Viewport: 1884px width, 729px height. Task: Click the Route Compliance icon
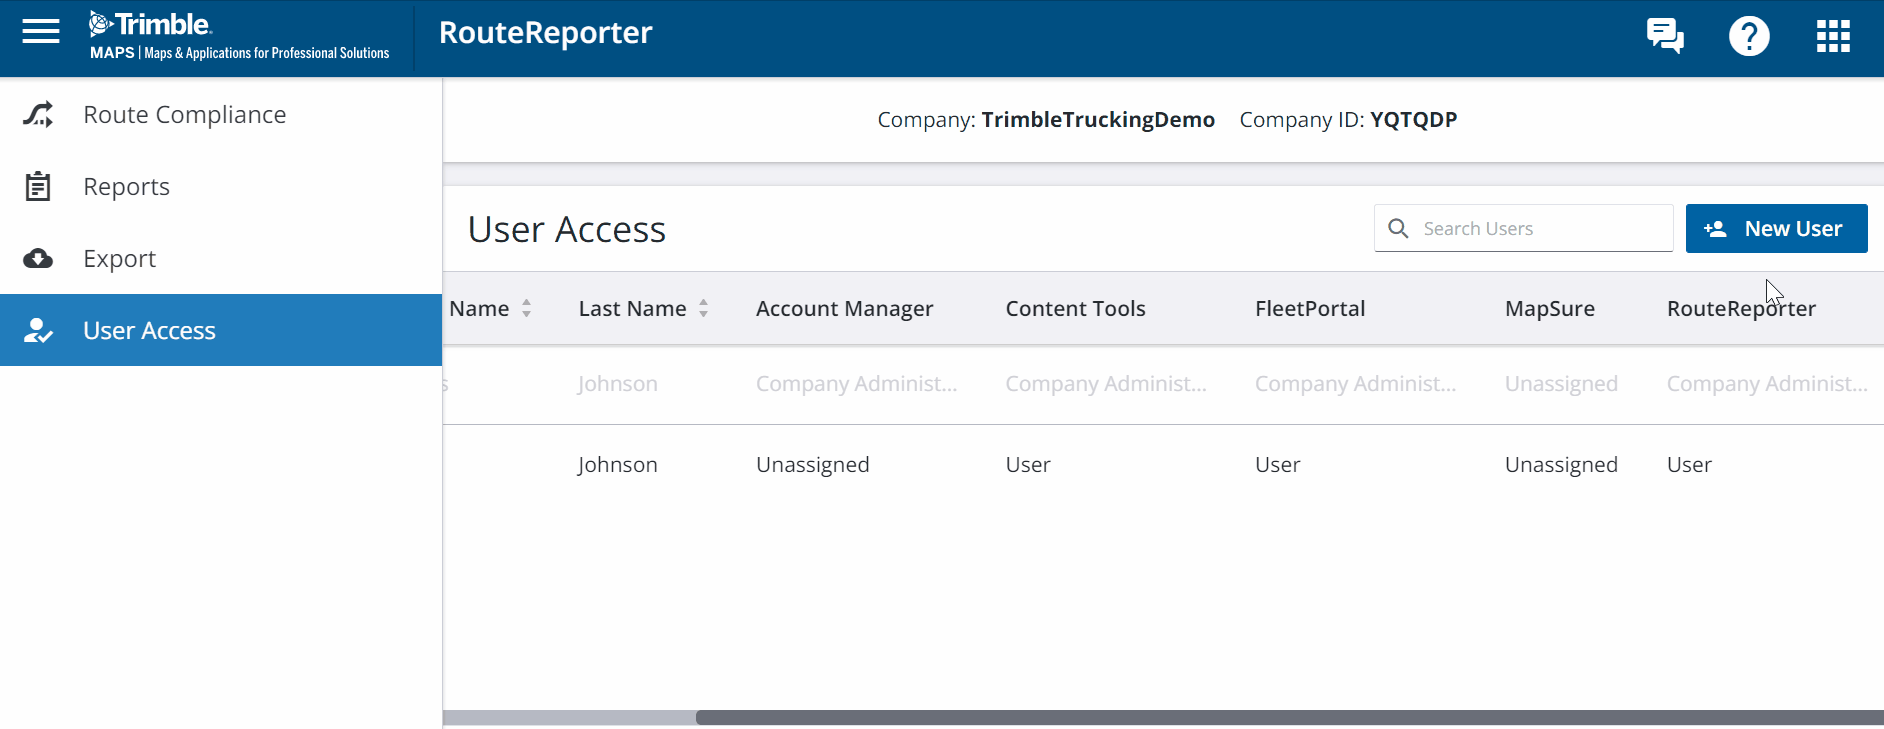[x=38, y=115]
